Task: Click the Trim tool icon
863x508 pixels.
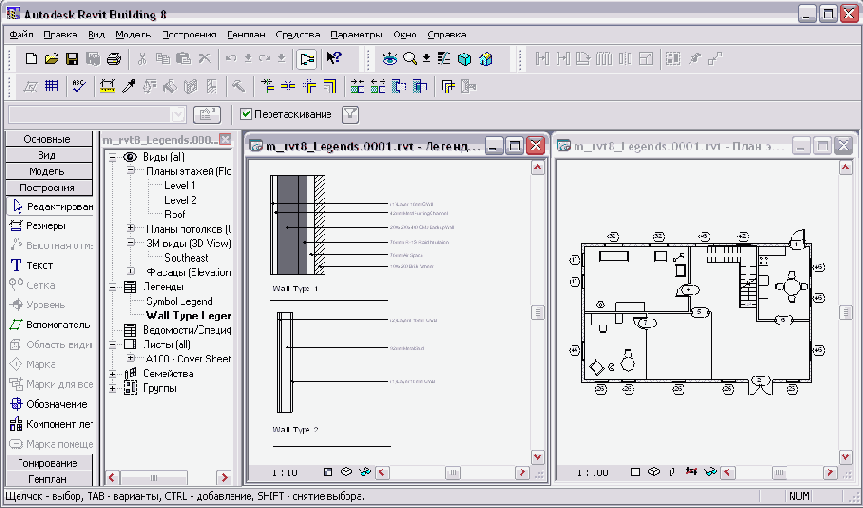Action: coord(309,86)
